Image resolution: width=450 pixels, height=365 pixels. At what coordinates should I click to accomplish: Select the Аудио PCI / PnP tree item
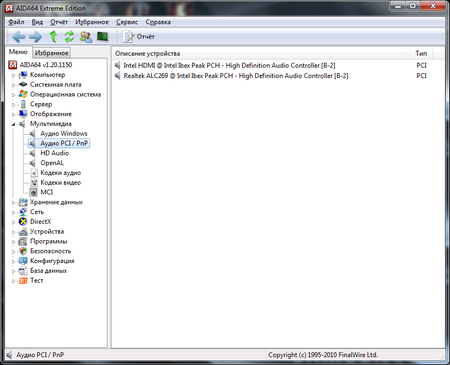[x=59, y=143]
